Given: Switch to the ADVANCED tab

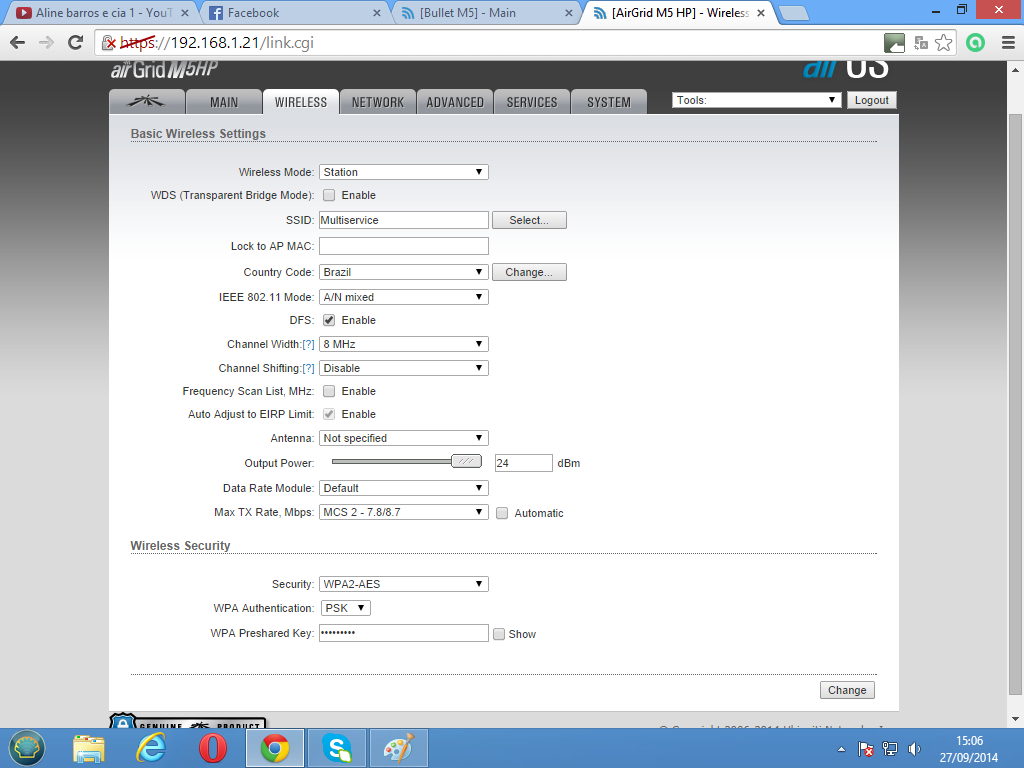Looking at the screenshot, I should point(455,102).
